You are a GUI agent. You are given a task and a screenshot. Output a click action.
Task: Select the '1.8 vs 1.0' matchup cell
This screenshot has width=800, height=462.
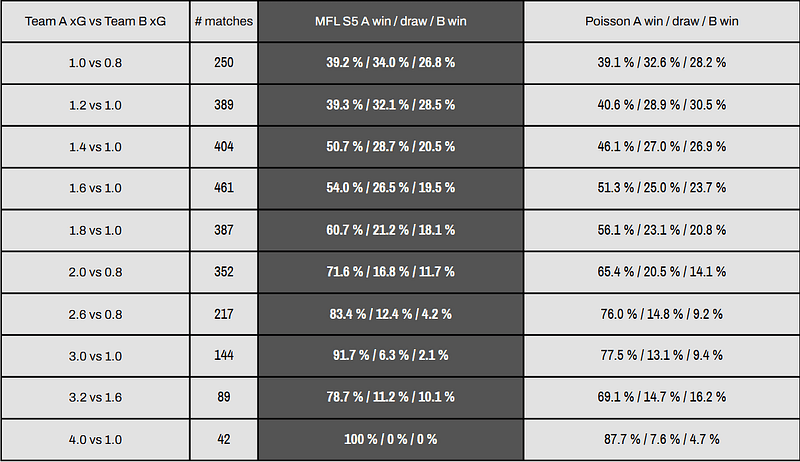(96, 230)
